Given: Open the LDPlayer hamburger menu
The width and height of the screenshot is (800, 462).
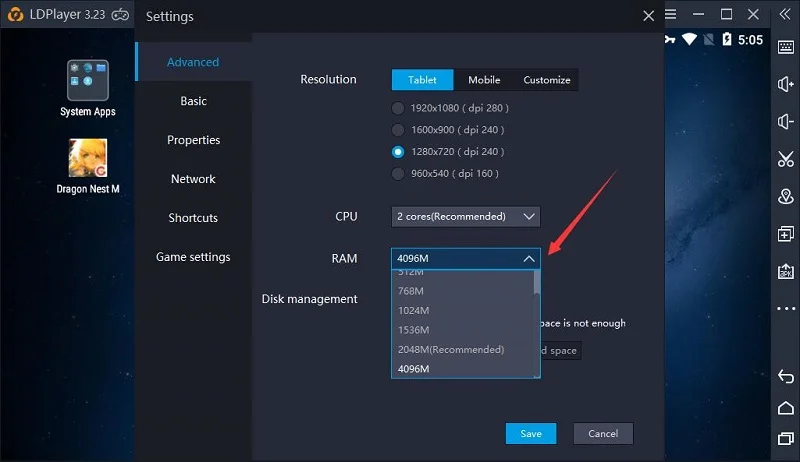Looking at the screenshot, I should tap(671, 14).
